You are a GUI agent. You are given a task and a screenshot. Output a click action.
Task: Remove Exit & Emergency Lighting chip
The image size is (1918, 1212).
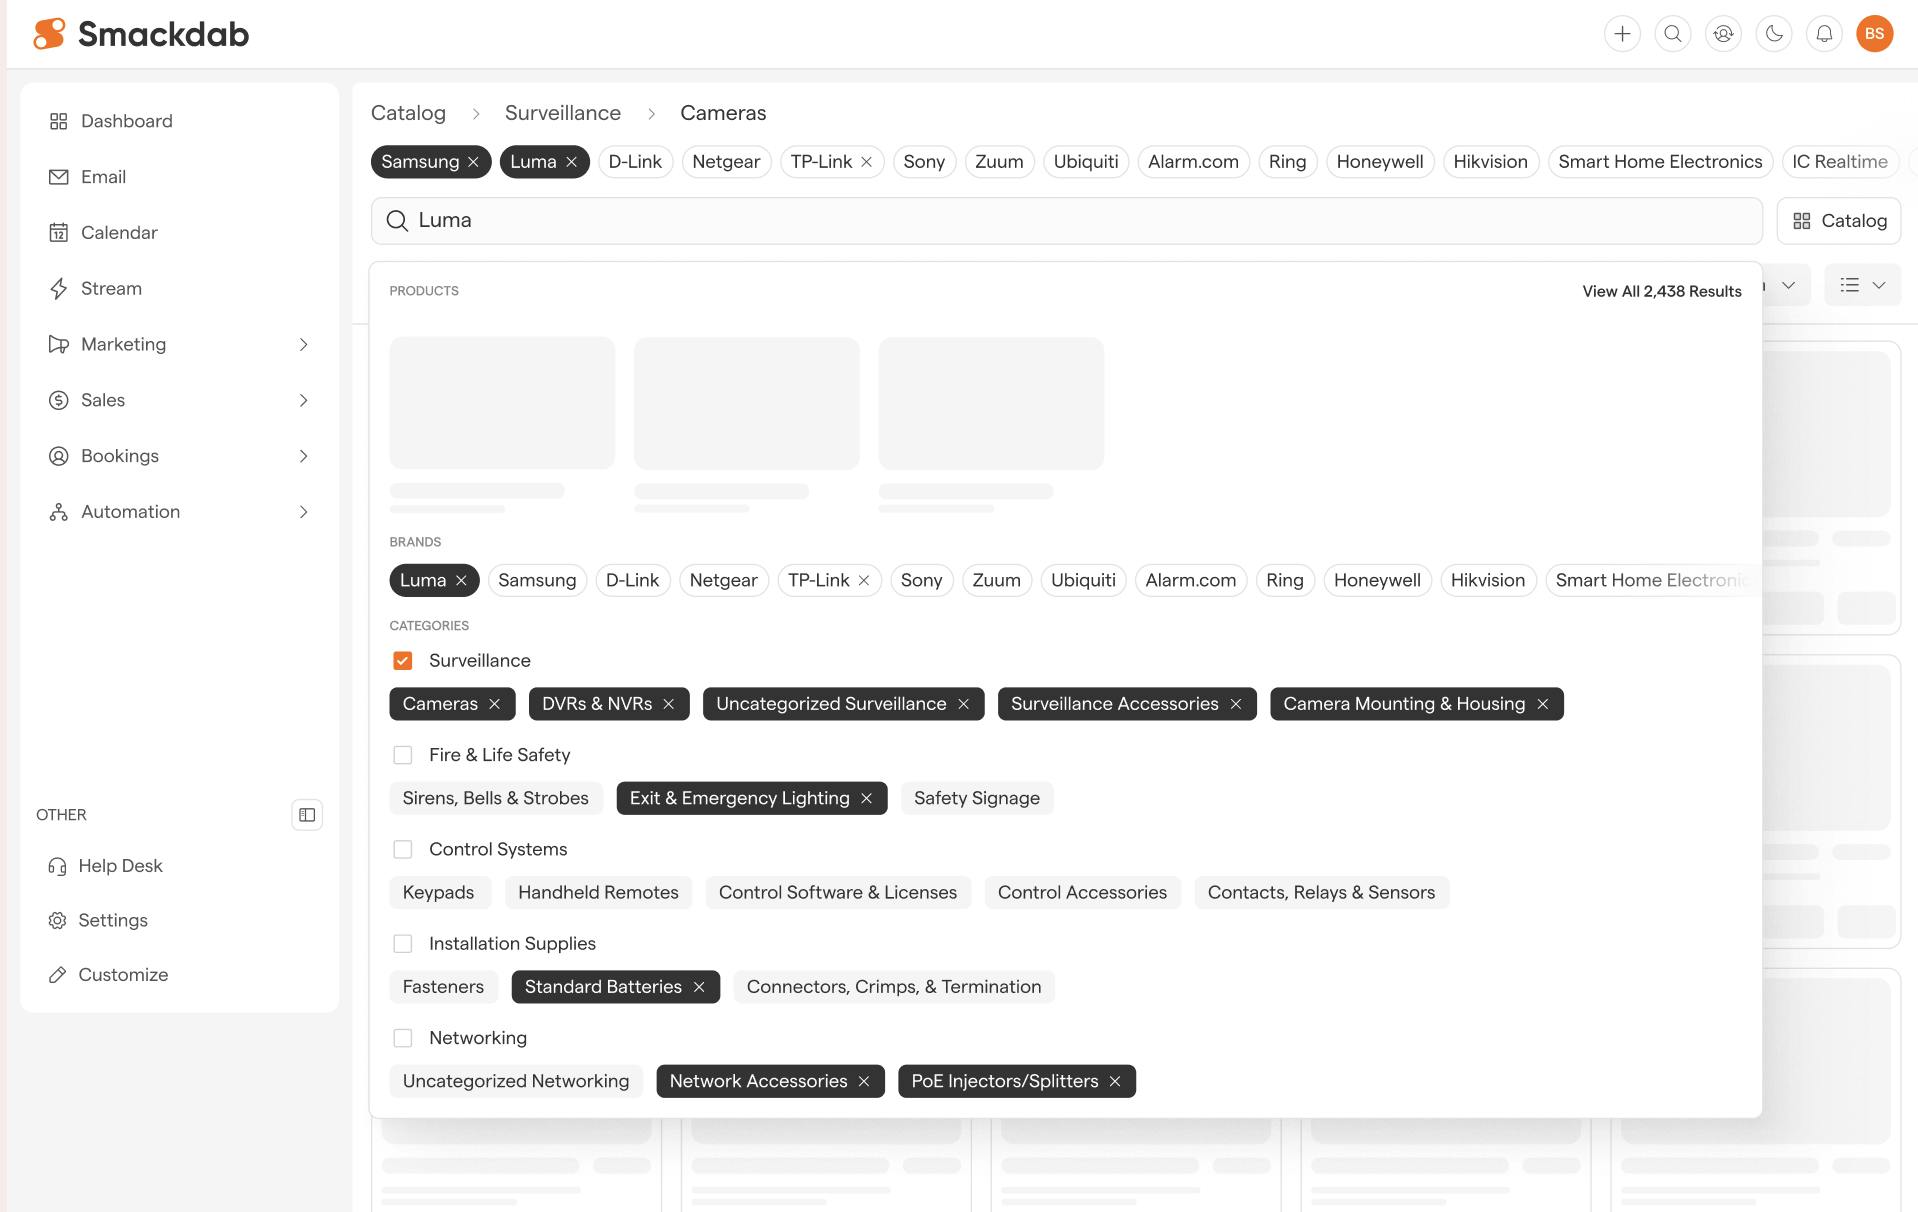[x=867, y=799]
